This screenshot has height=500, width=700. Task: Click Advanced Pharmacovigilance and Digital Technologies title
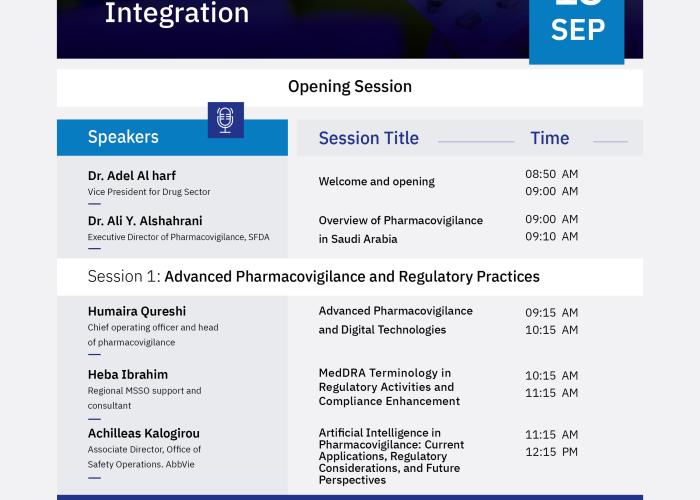396,321
